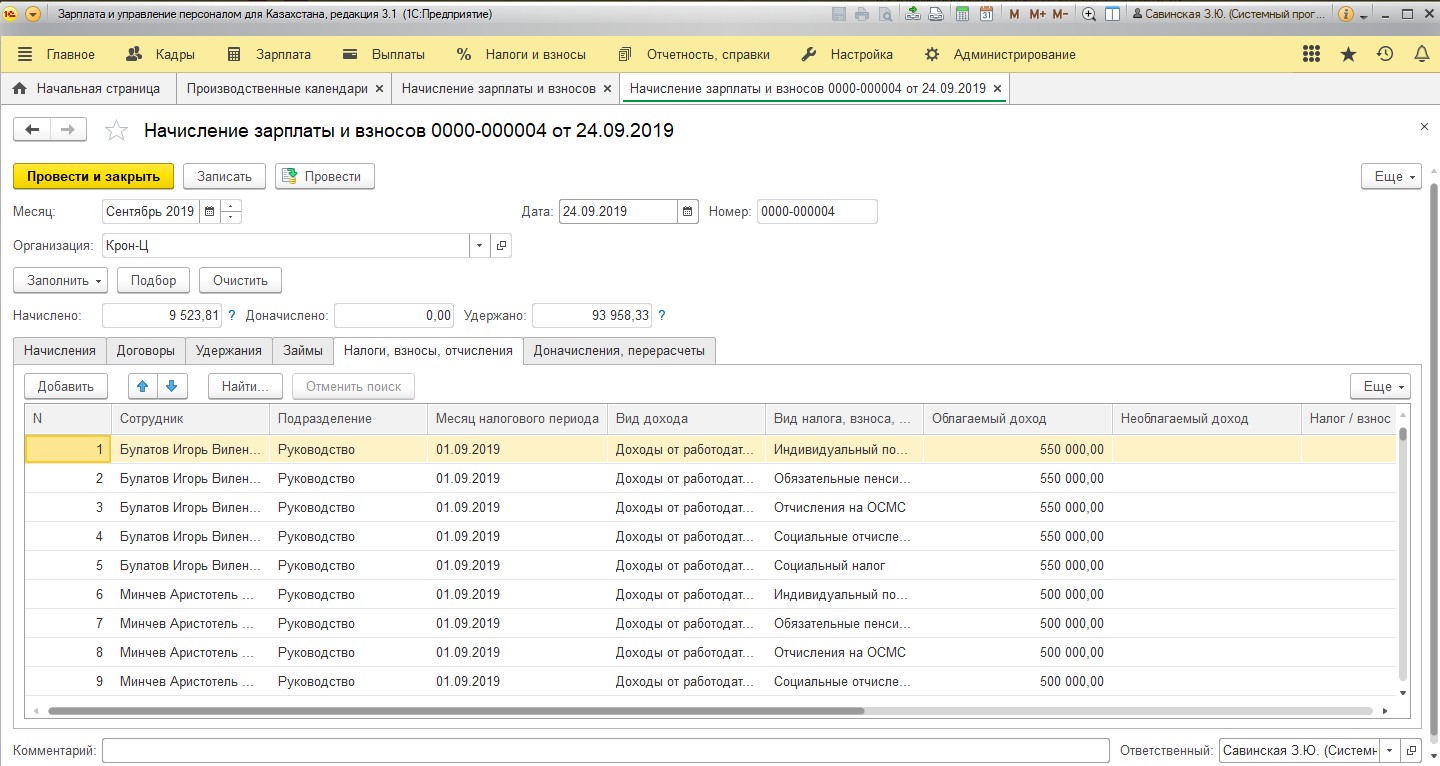The height and width of the screenshot is (766, 1440).
Task: Open the calendar icon in title toolbar
Action: pos(986,14)
